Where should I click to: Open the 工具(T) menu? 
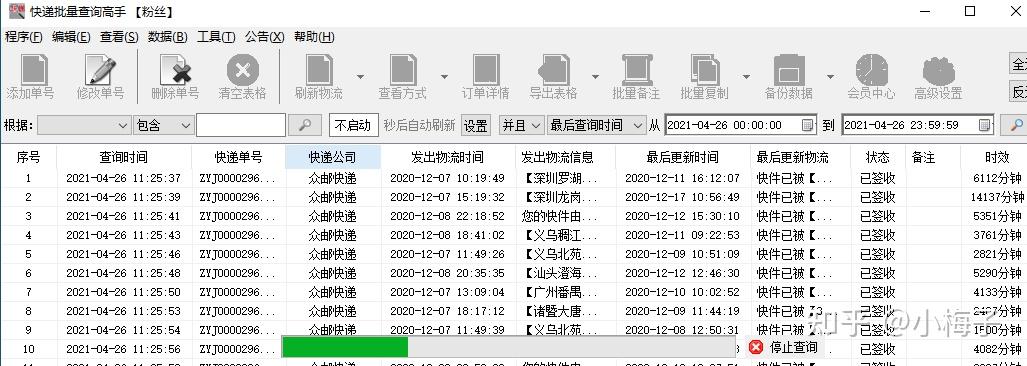216,37
